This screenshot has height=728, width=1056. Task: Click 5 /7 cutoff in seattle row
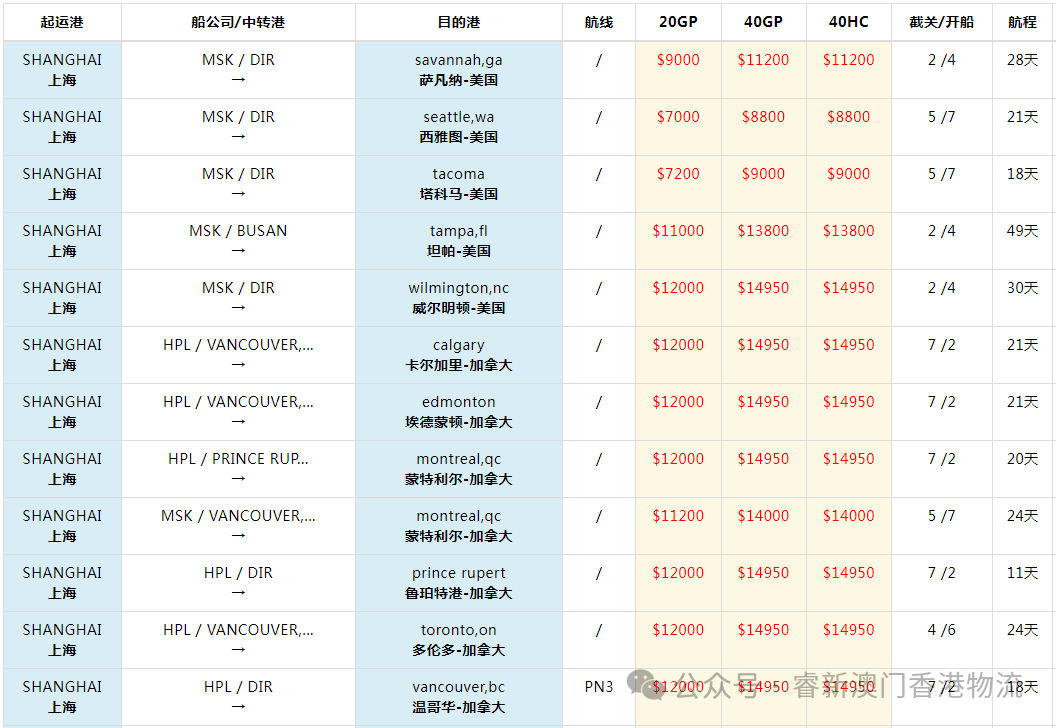point(942,117)
